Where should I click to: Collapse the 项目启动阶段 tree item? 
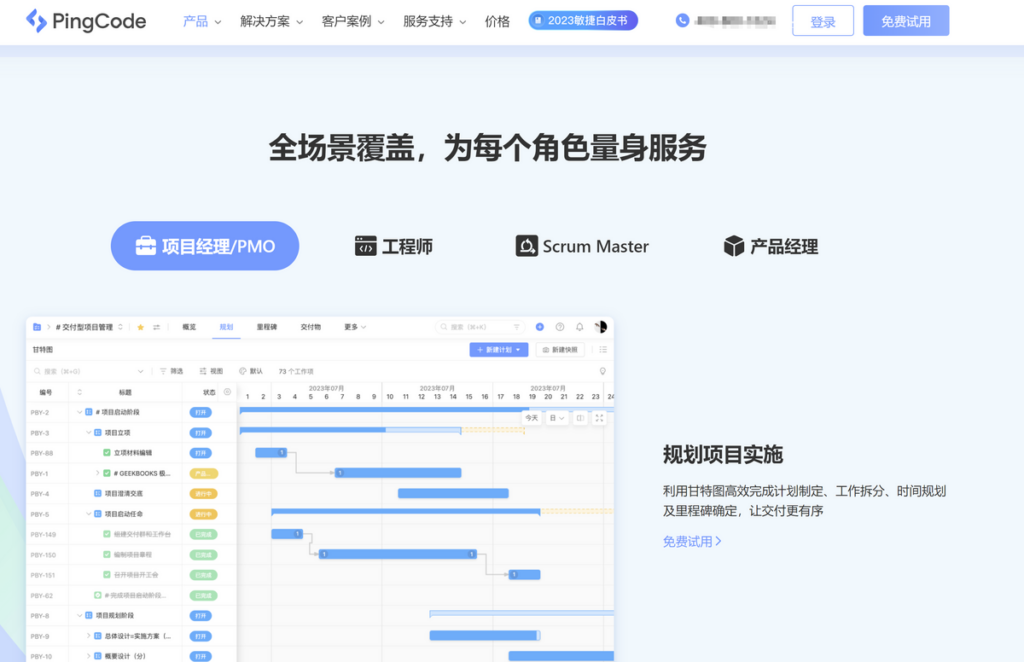point(80,412)
